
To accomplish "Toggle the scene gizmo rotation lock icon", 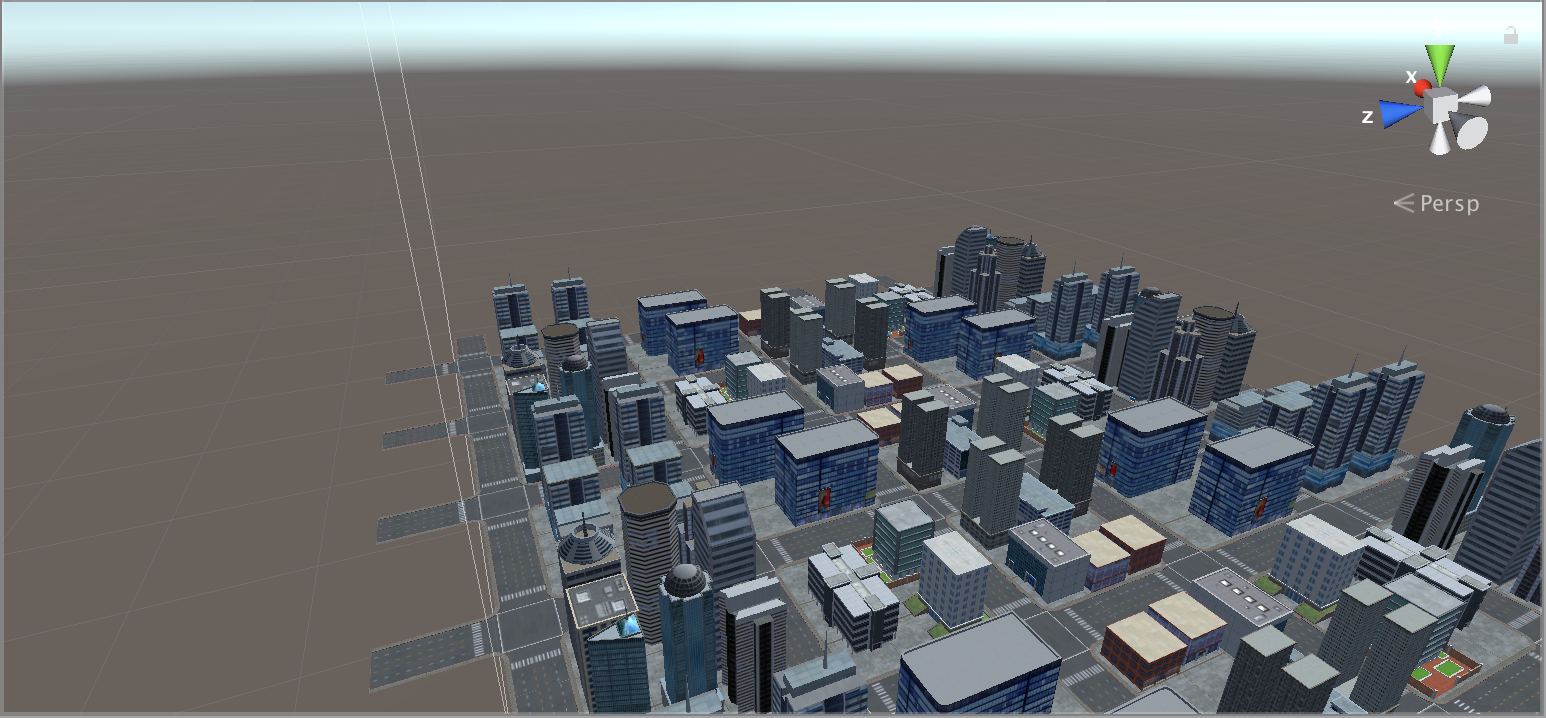I will (1511, 36).
